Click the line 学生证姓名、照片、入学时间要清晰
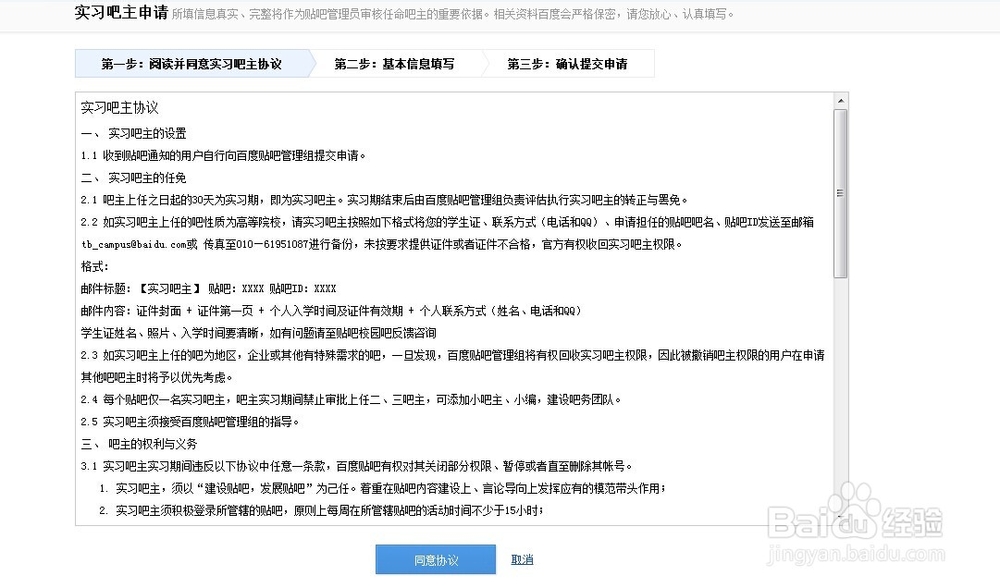 pyautogui.click(x=258, y=333)
